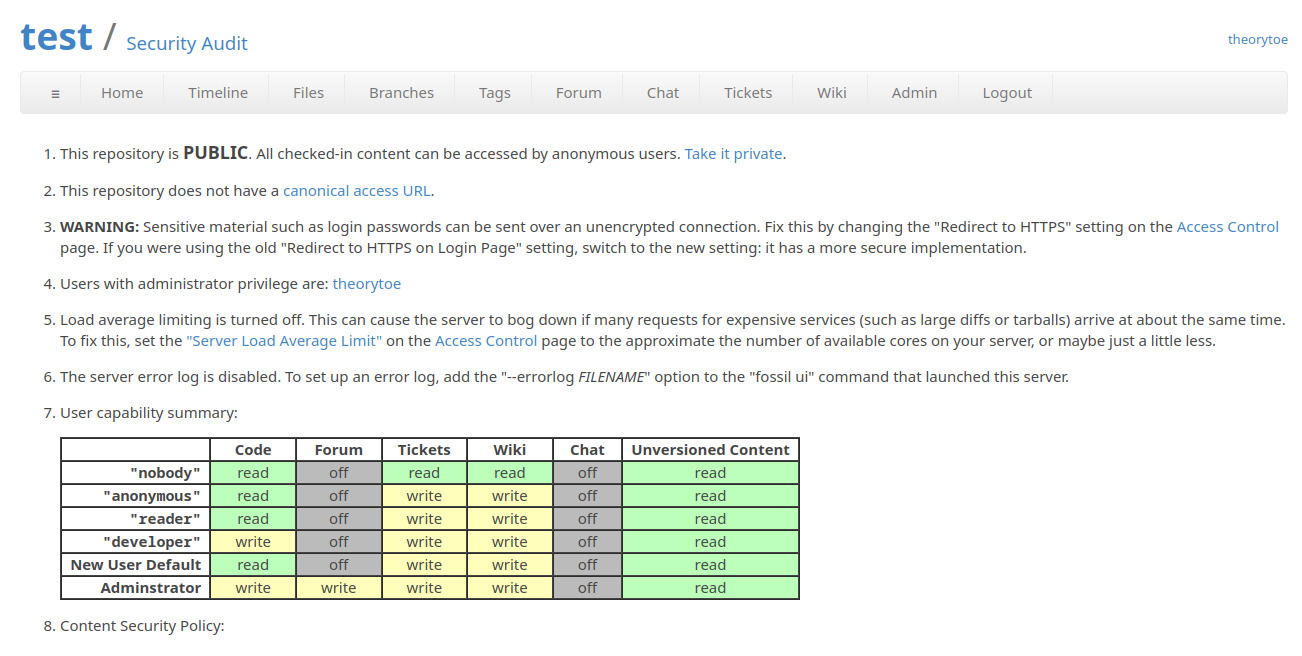This screenshot has width=1302, height=656.
Task: Set up a canonical access URL
Action: coord(357,190)
